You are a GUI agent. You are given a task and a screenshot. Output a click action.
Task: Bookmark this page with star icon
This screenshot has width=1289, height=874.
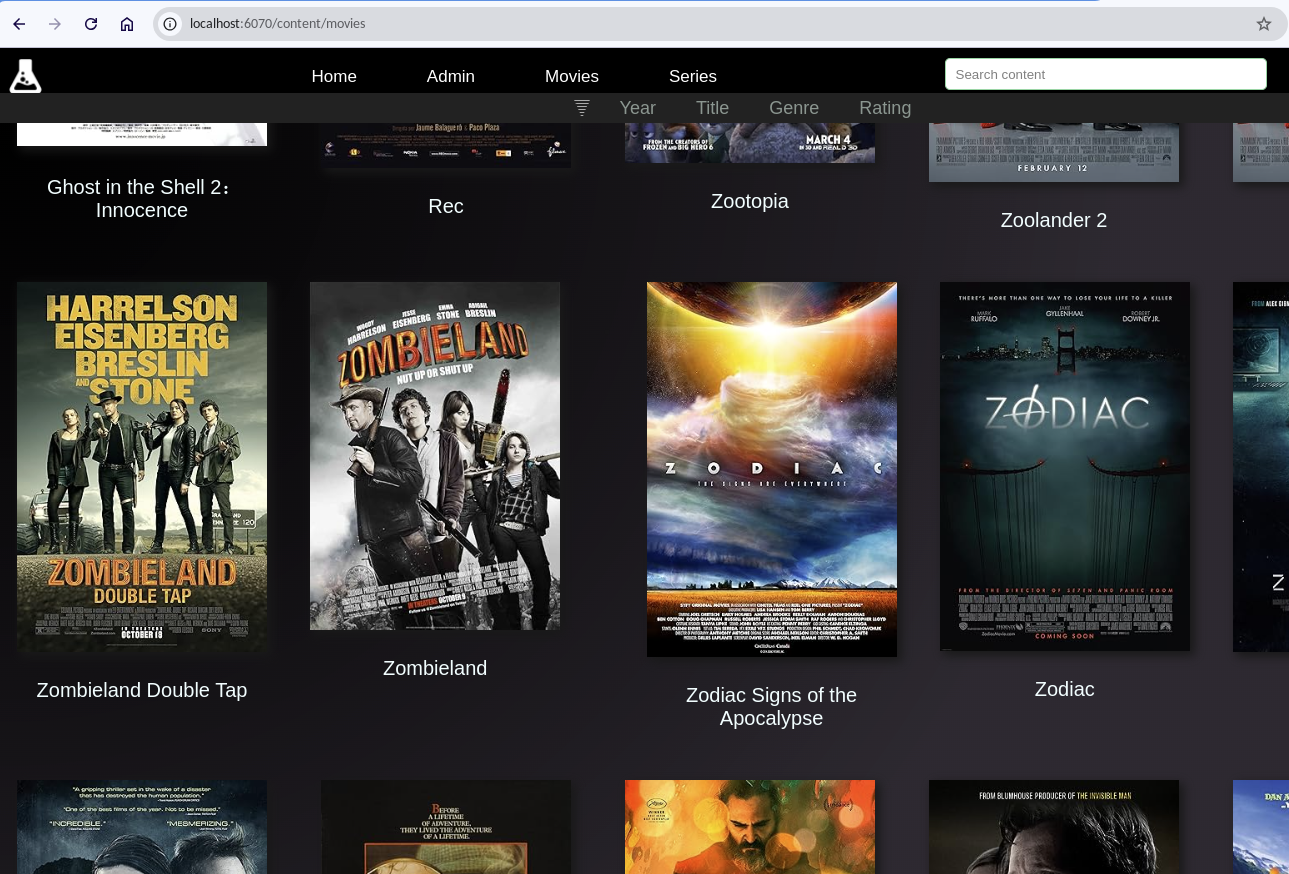1264,24
